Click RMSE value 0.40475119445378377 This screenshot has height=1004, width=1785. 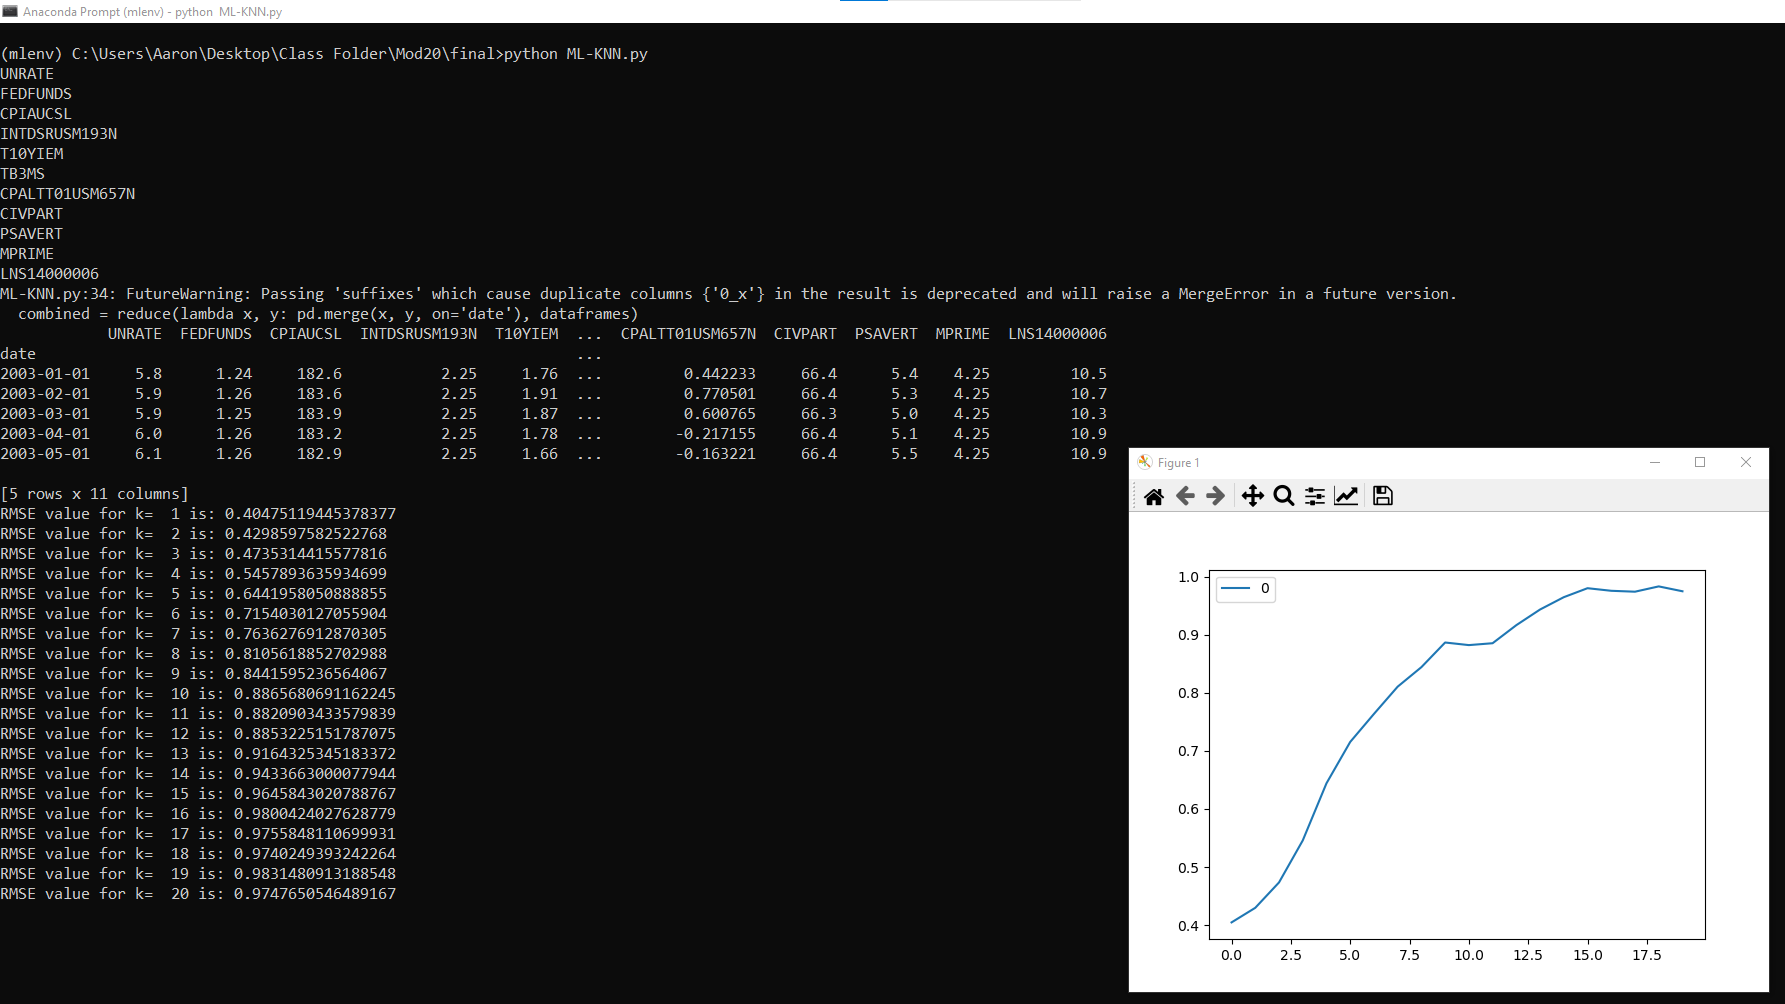point(310,514)
